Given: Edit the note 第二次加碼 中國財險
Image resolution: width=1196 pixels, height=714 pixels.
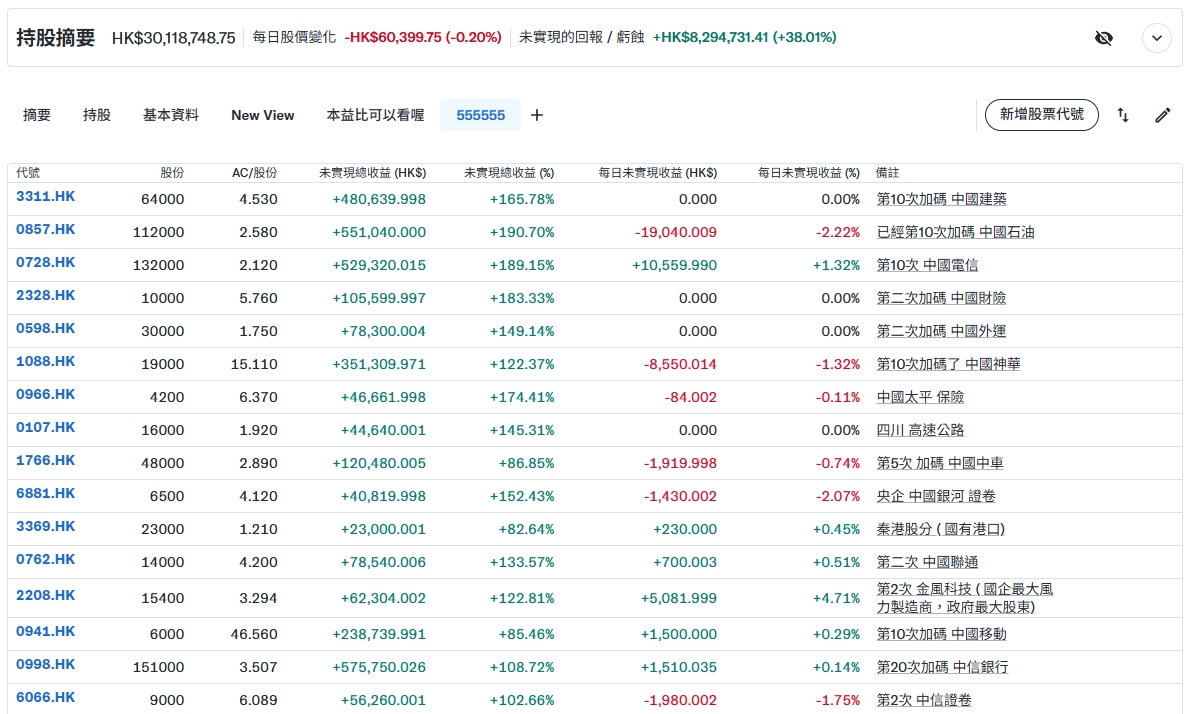Looking at the screenshot, I should pyautogui.click(x=941, y=298).
